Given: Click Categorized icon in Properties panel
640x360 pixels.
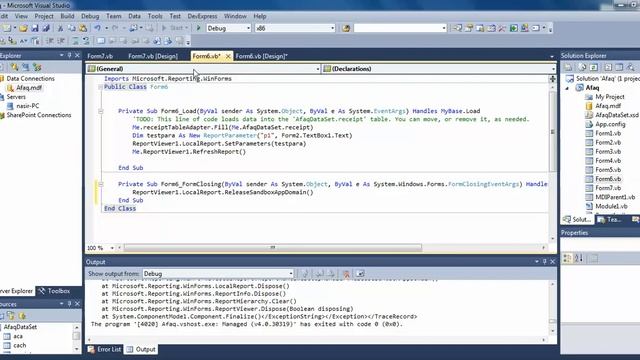Looking at the screenshot, I should click(568, 258).
